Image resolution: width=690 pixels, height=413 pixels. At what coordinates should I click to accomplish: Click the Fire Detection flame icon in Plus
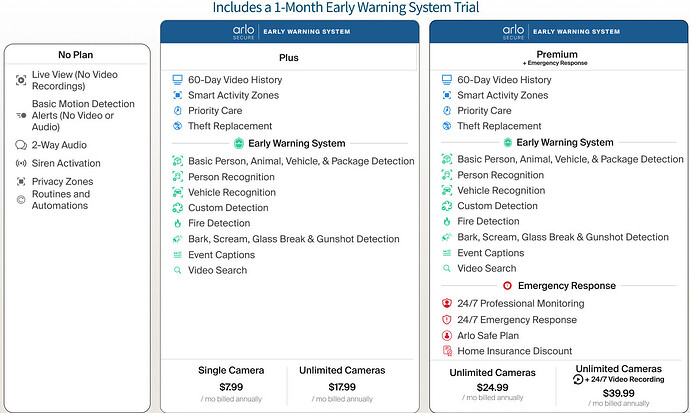tap(177, 223)
